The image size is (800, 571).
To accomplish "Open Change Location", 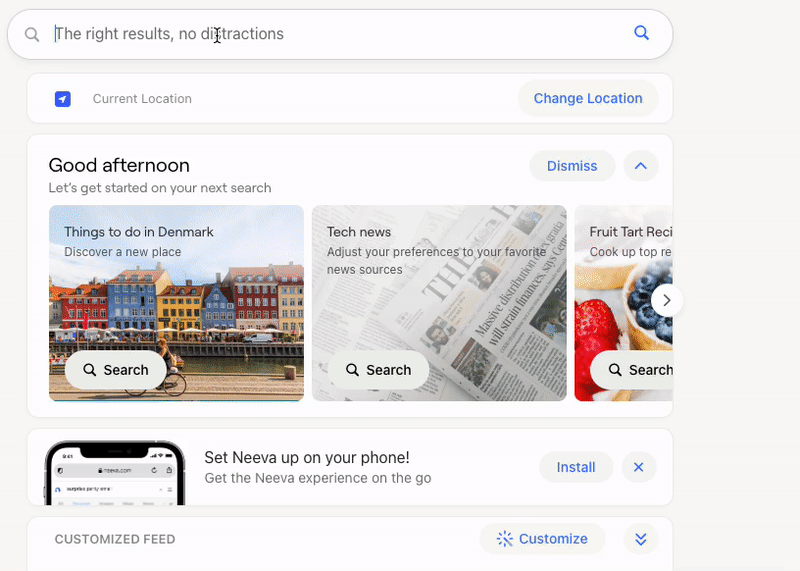I will 588,98.
